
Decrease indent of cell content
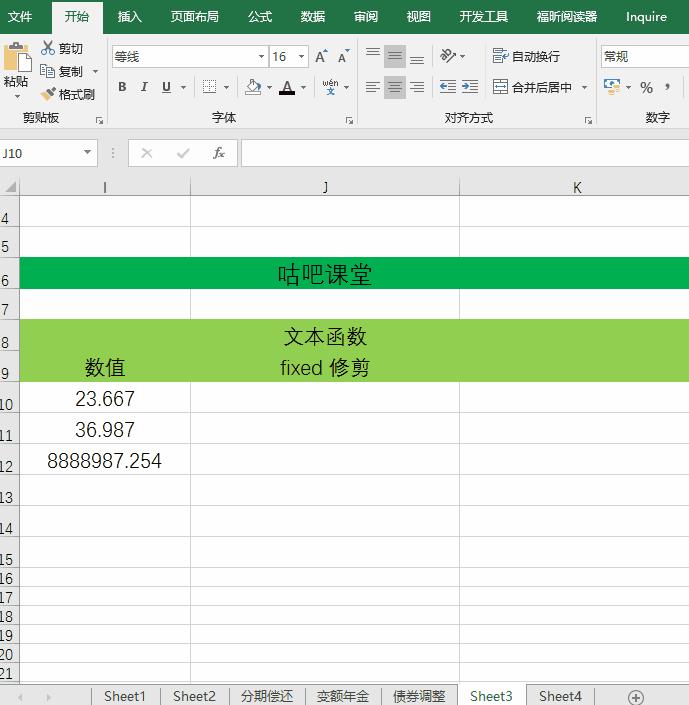[448, 86]
